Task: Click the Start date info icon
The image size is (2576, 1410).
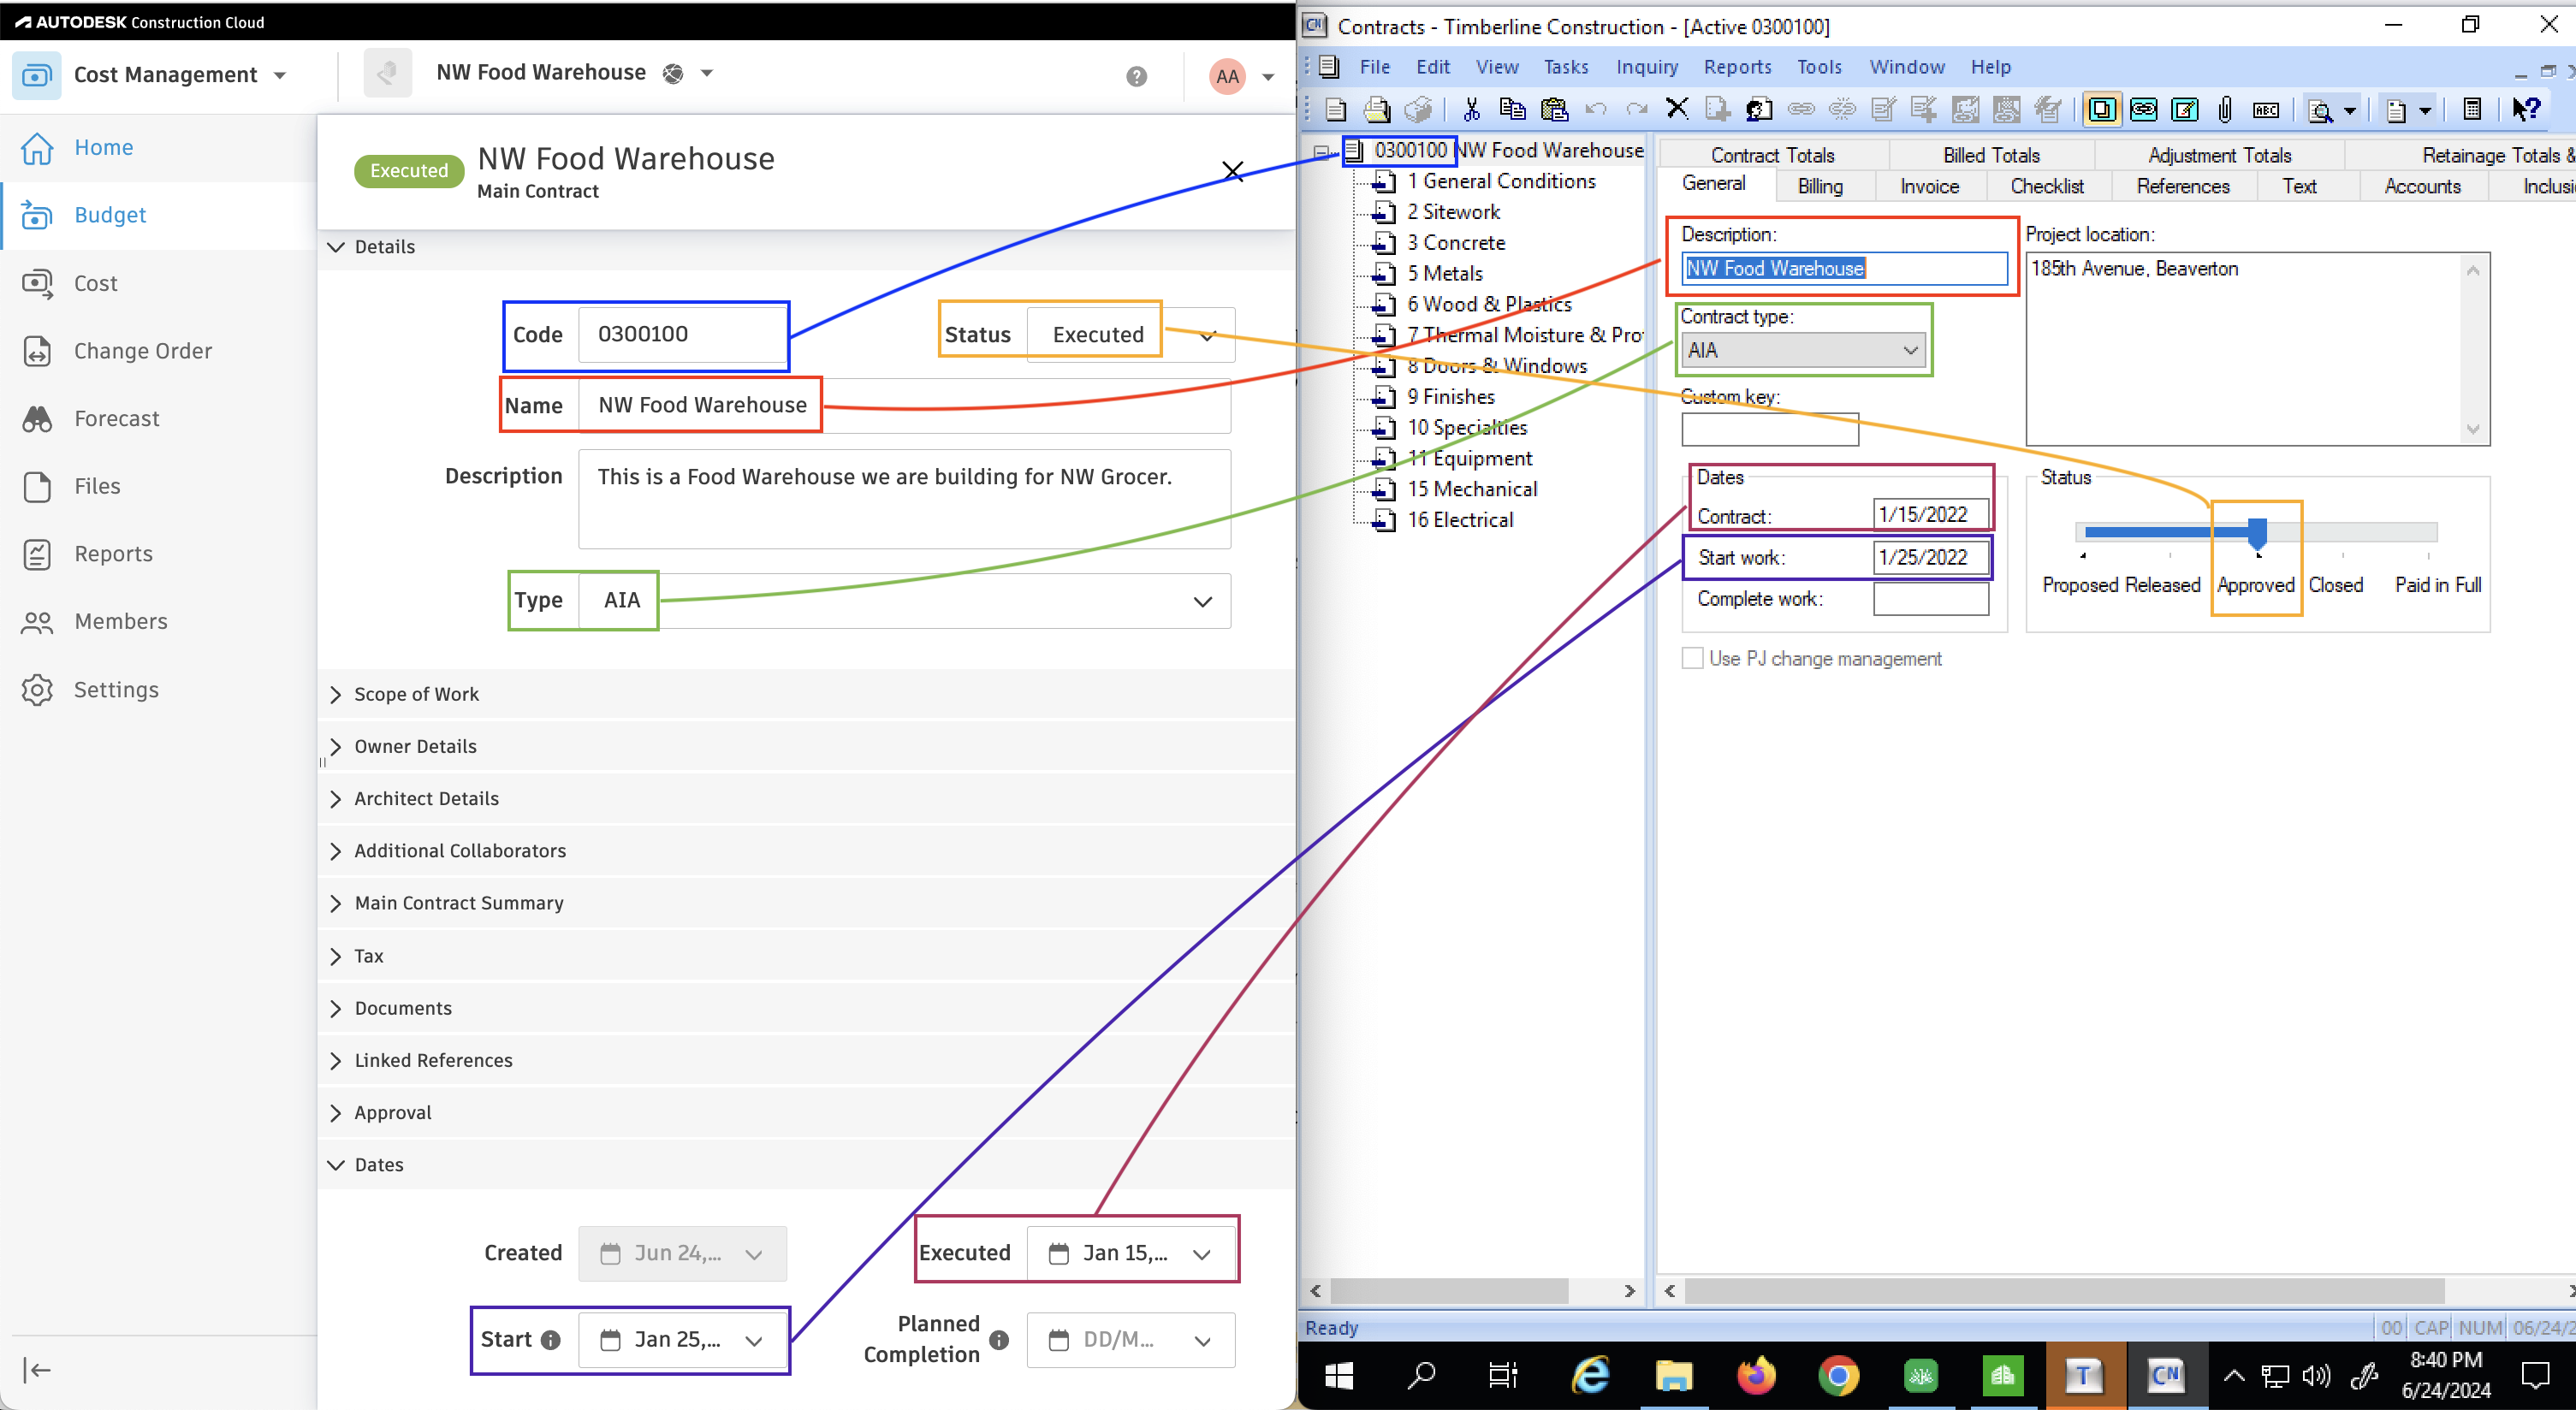Action: coord(550,1340)
